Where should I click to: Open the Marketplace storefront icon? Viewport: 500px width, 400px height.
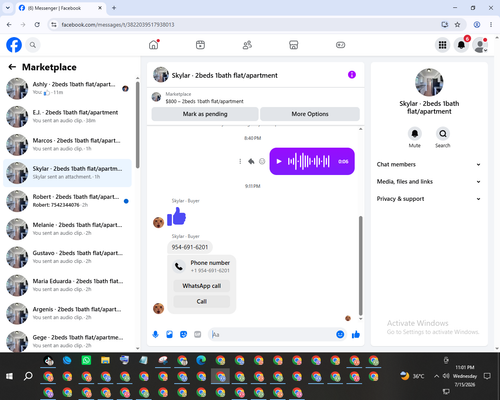tap(294, 45)
